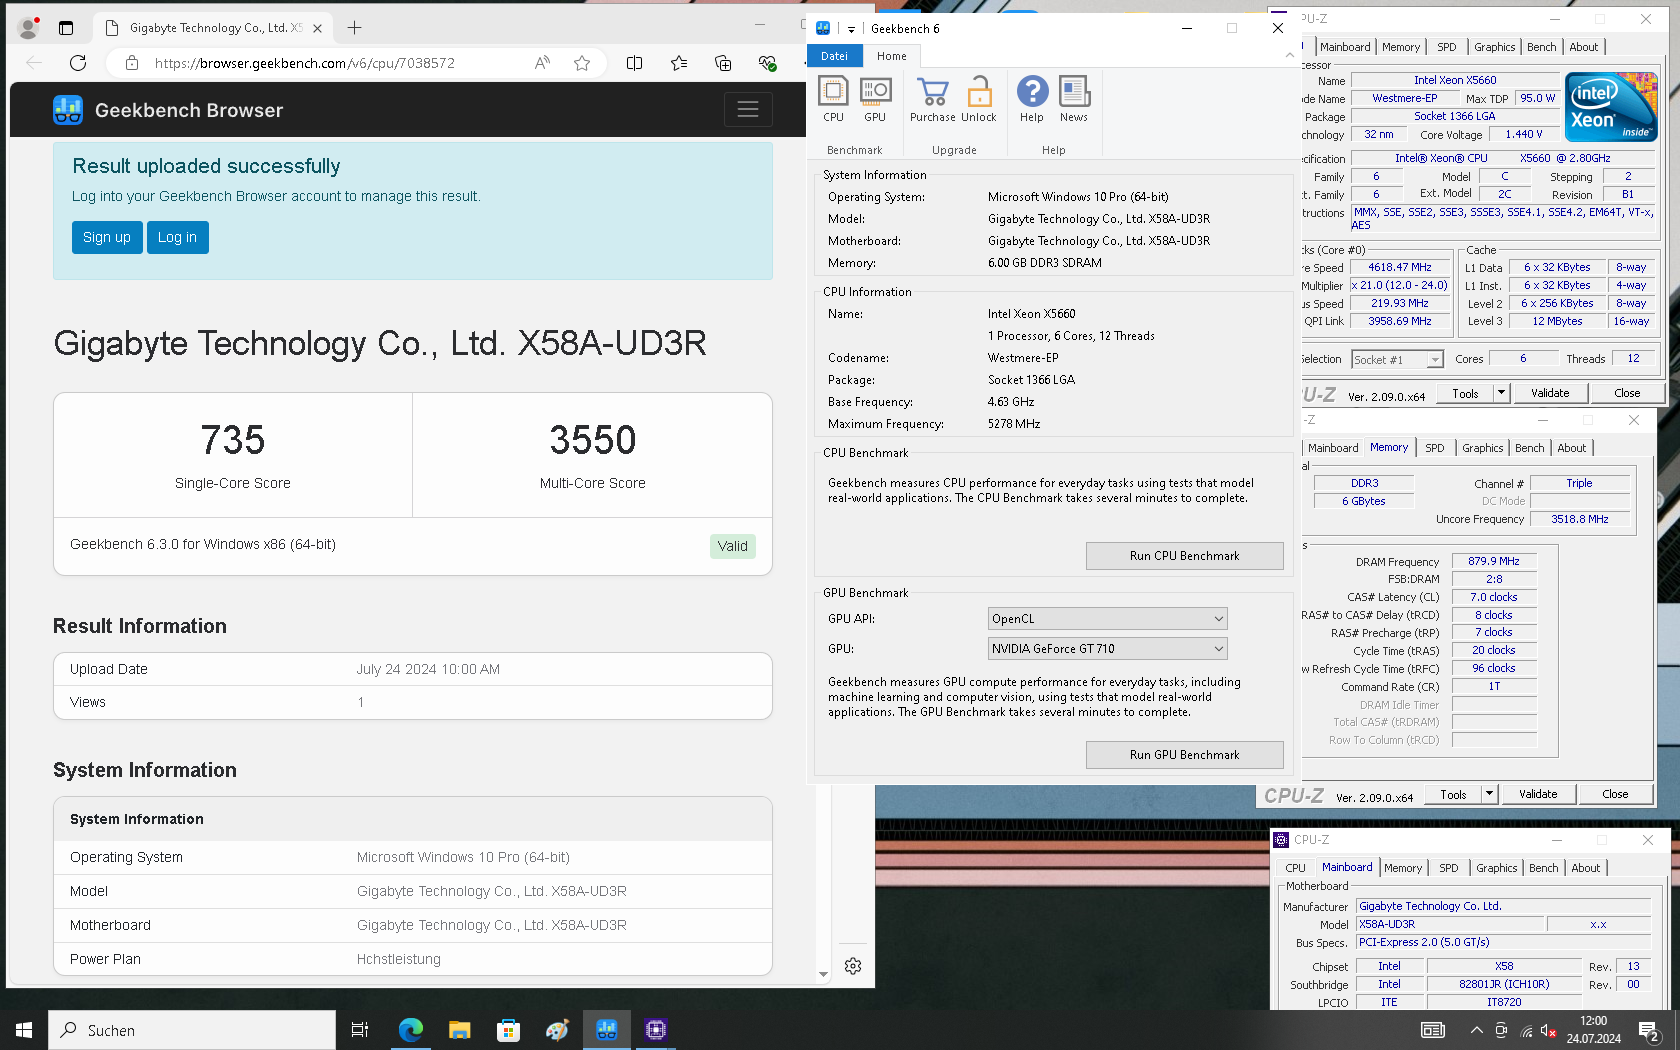The width and height of the screenshot is (1680, 1050).
Task: Switch to SPD tab in top CPU-Z window
Action: tap(1446, 47)
